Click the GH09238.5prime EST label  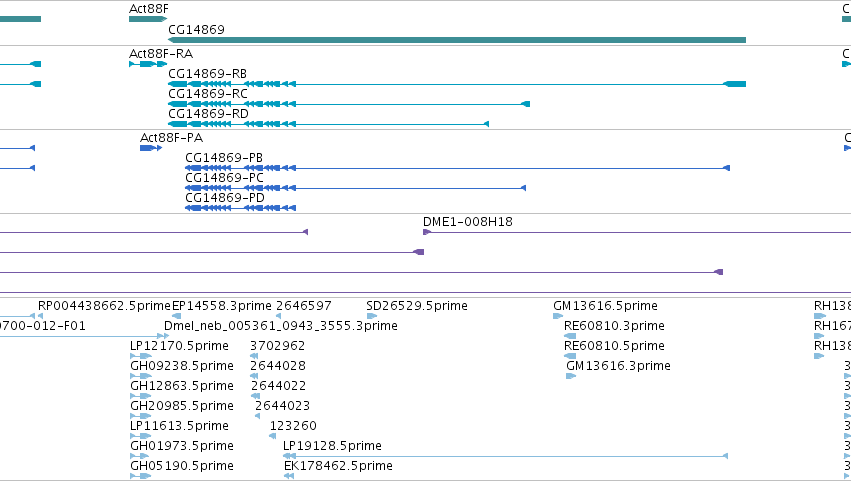182,366
